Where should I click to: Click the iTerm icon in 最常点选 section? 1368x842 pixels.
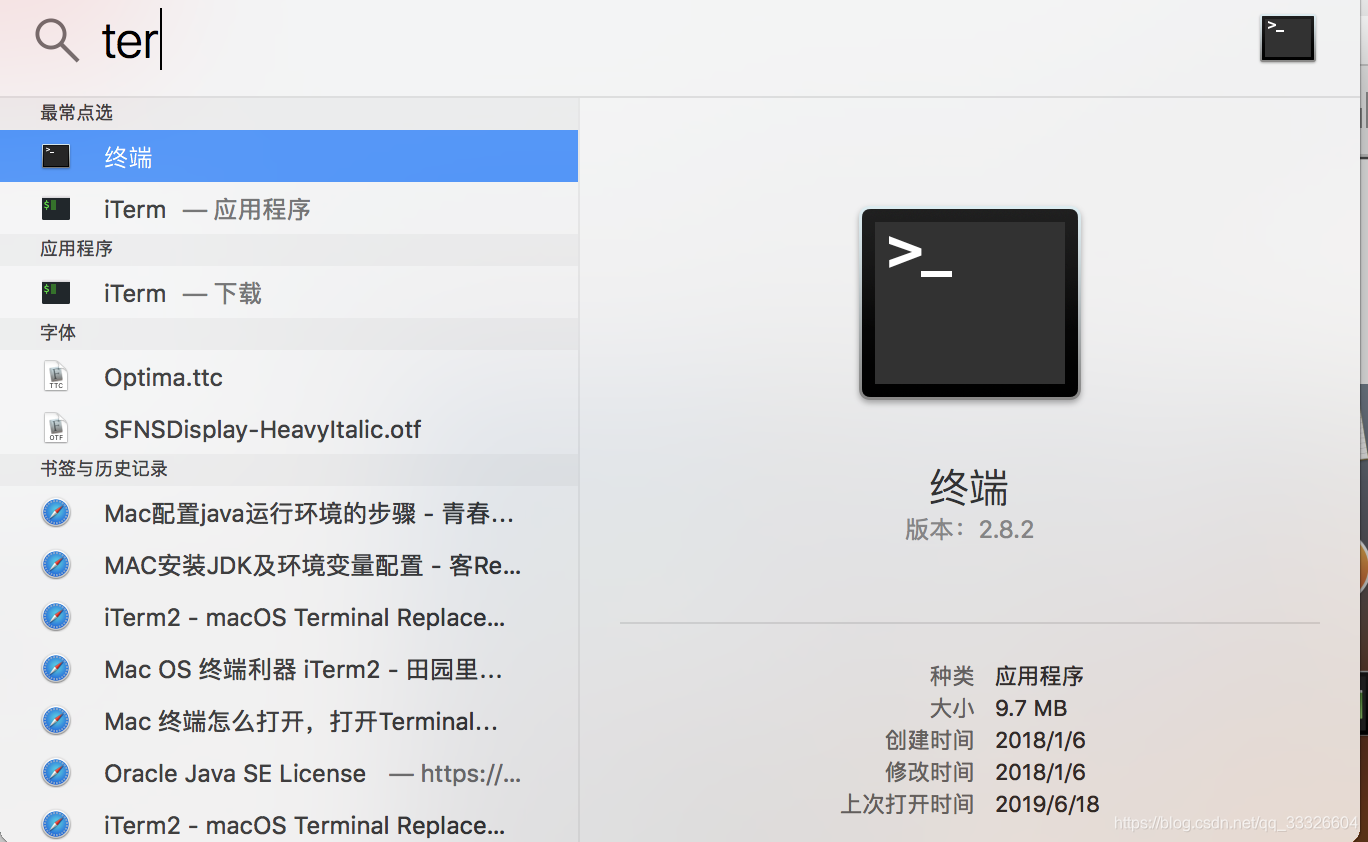coord(56,209)
